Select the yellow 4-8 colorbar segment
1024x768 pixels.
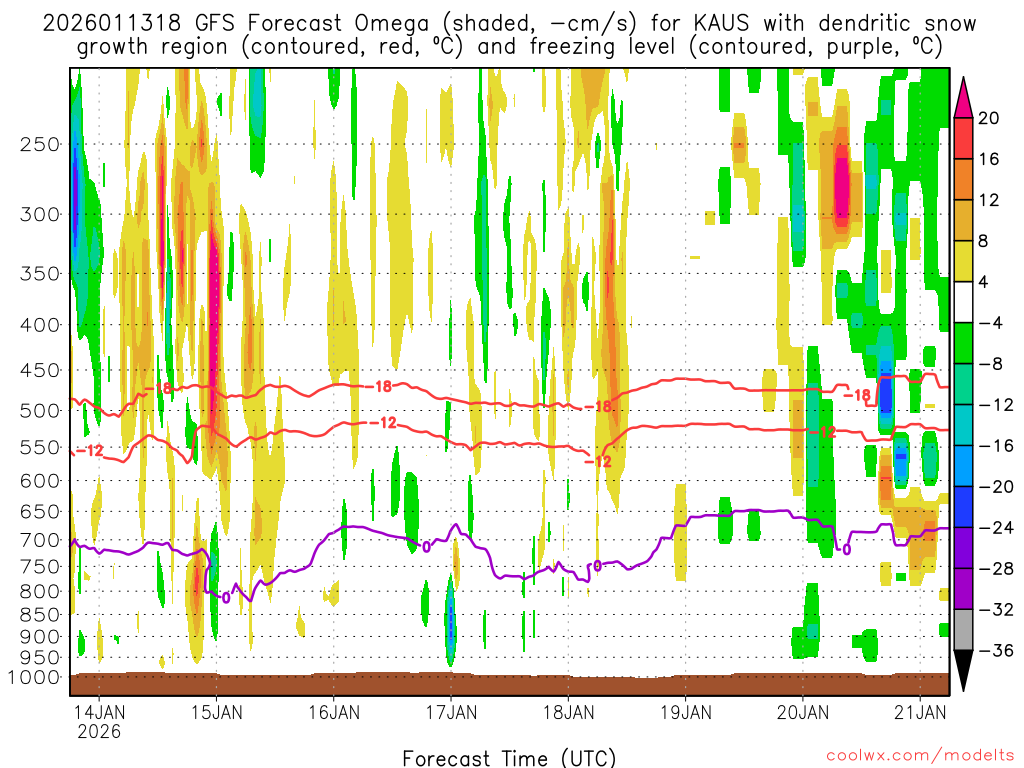(x=963, y=261)
